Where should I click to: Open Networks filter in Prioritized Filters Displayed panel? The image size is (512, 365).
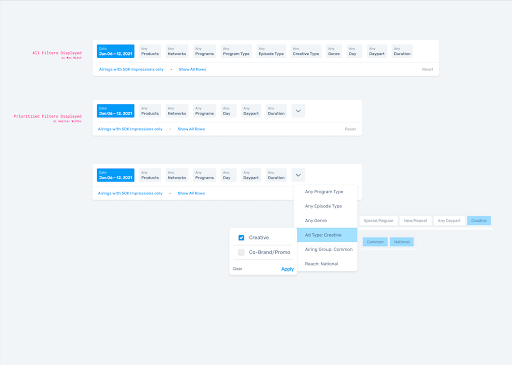click(177, 111)
